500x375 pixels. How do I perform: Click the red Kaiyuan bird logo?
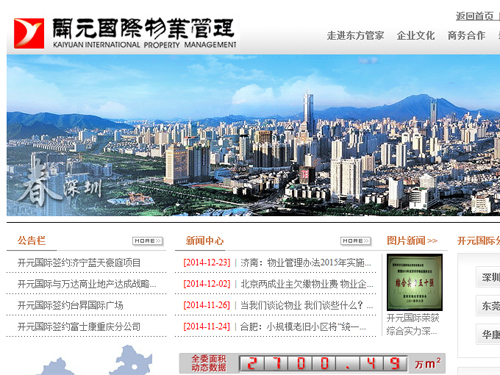29,33
